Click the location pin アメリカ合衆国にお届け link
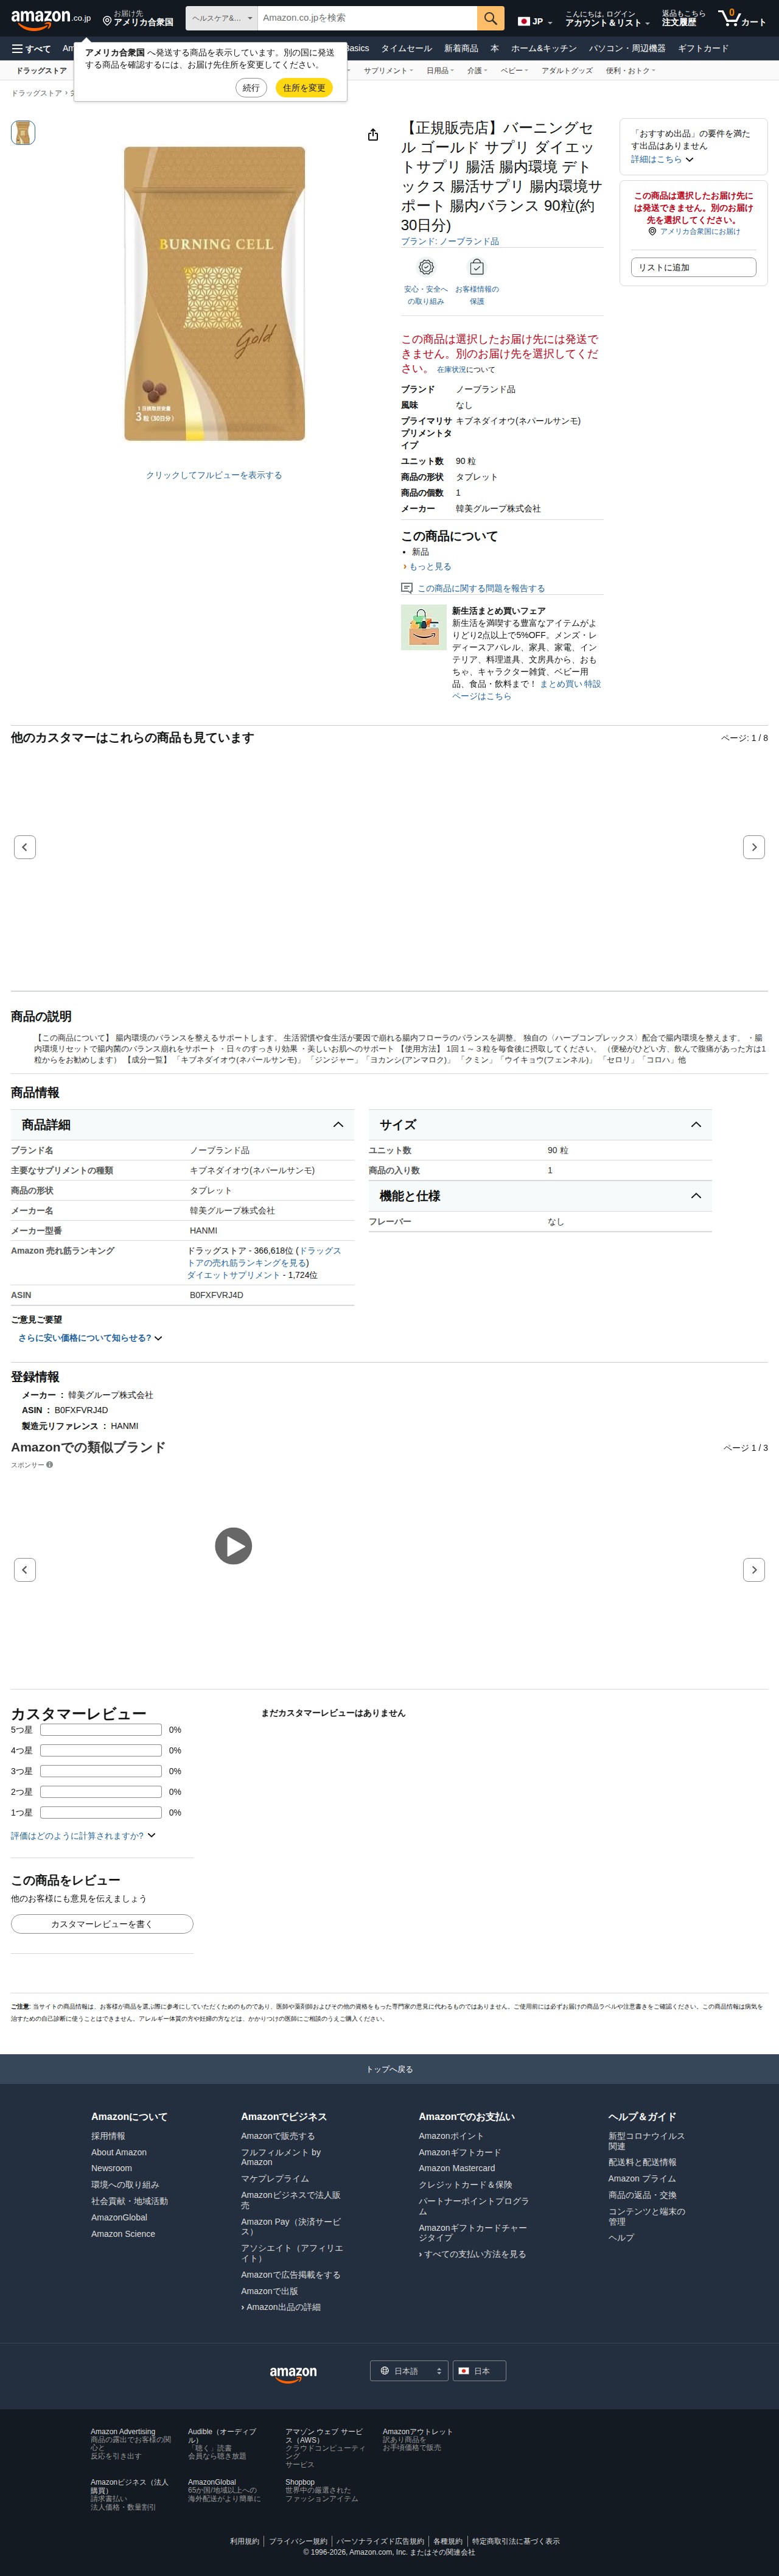The width and height of the screenshot is (779, 2576). [x=694, y=231]
